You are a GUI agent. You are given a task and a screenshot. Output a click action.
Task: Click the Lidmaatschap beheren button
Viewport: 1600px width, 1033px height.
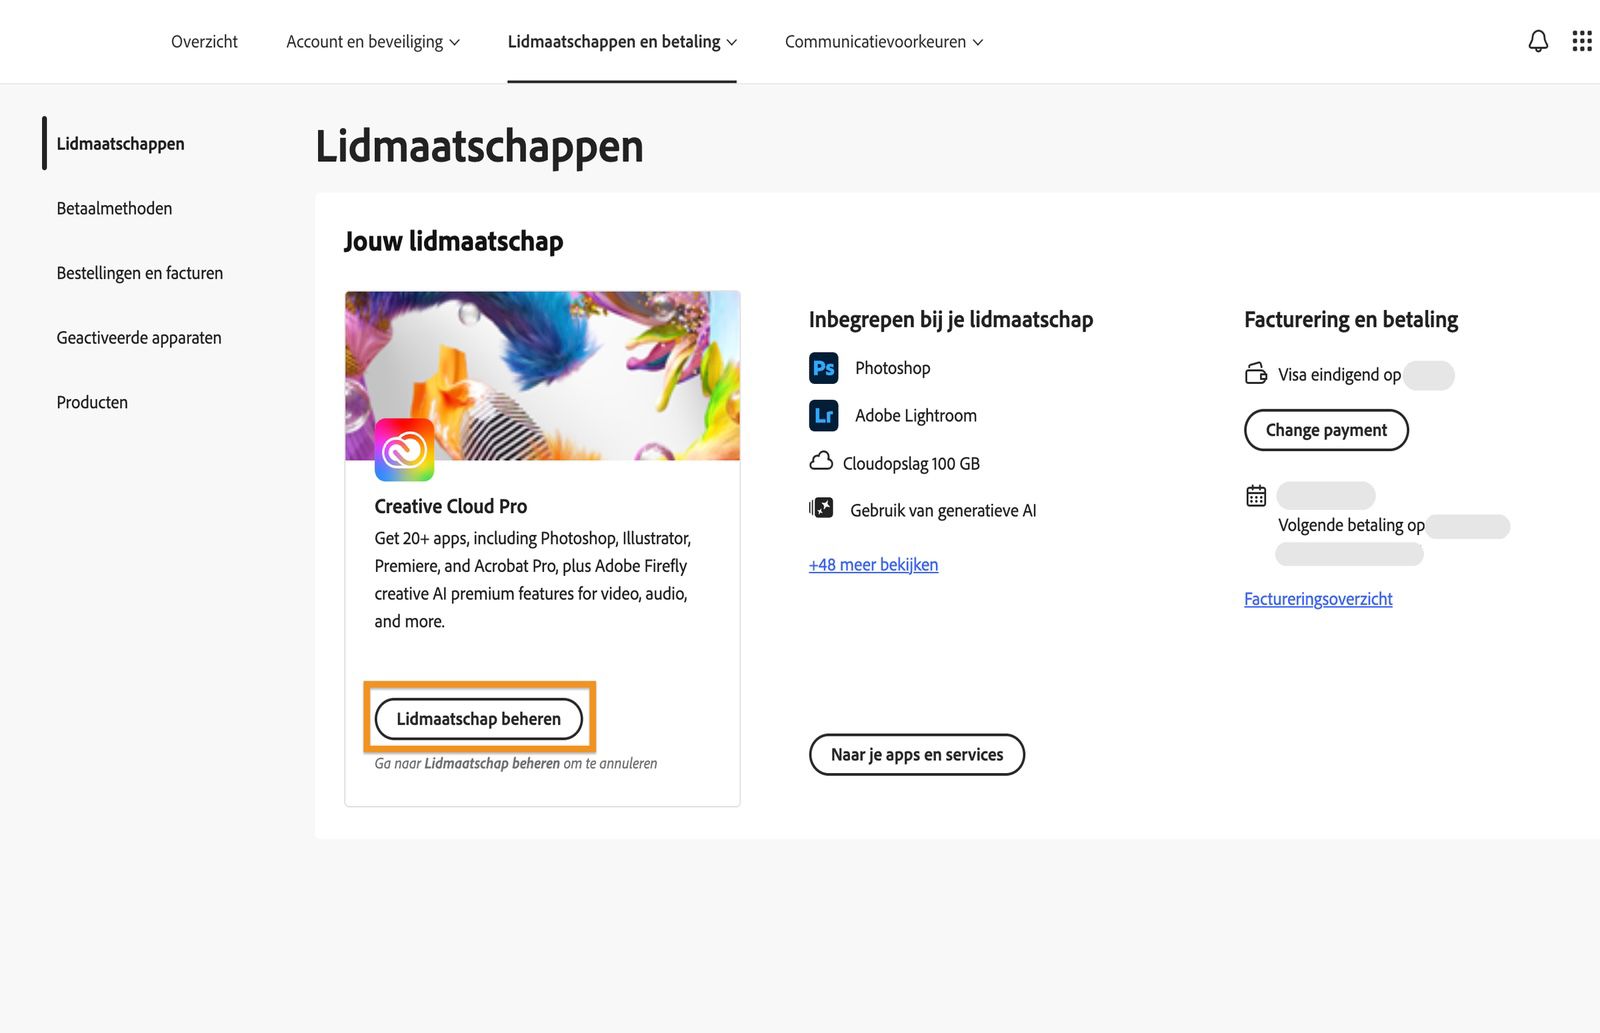479,719
